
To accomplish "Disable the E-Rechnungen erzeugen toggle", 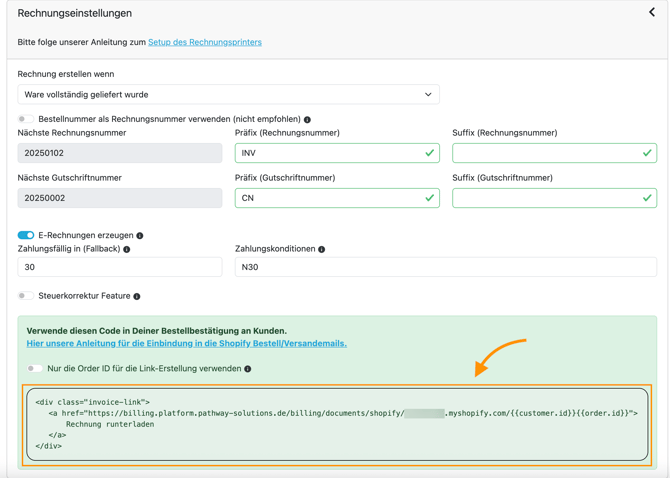I will point(26,236).
